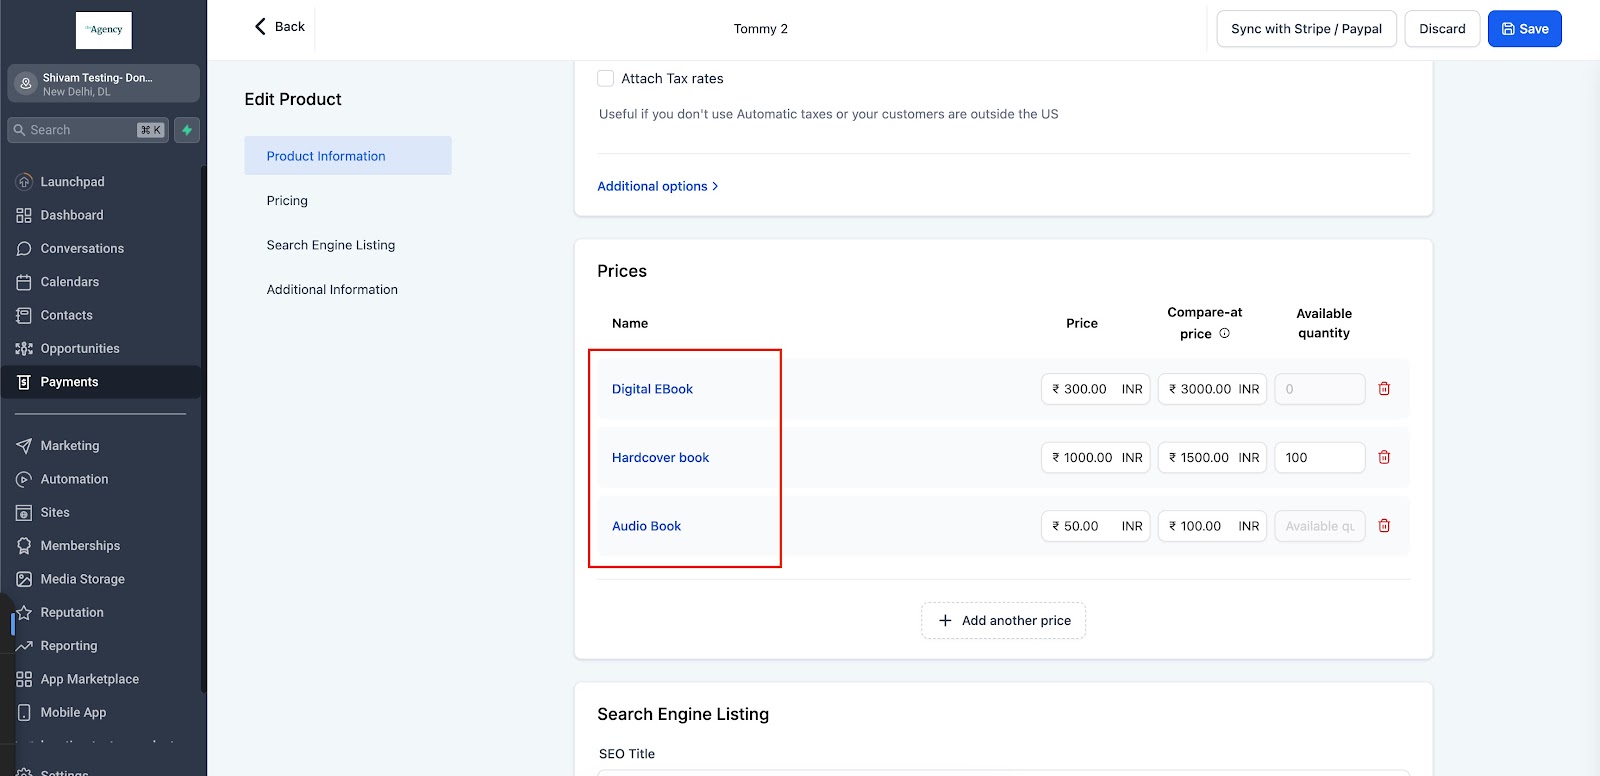Open the Audio Book price link
The width and height of the screenshot is (1600, 776).
646,526
